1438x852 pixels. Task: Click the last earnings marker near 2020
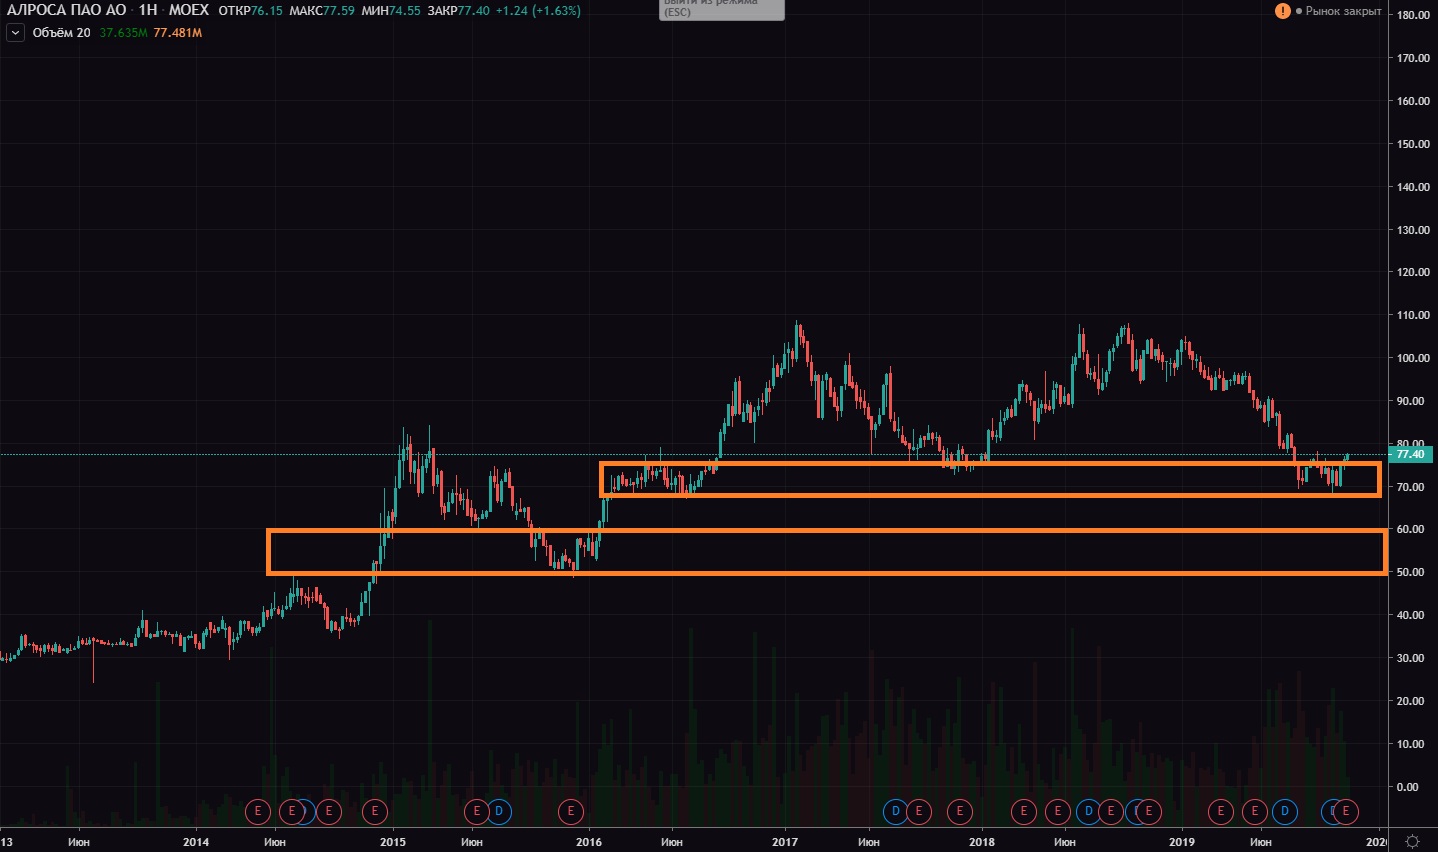point(1347,811)
